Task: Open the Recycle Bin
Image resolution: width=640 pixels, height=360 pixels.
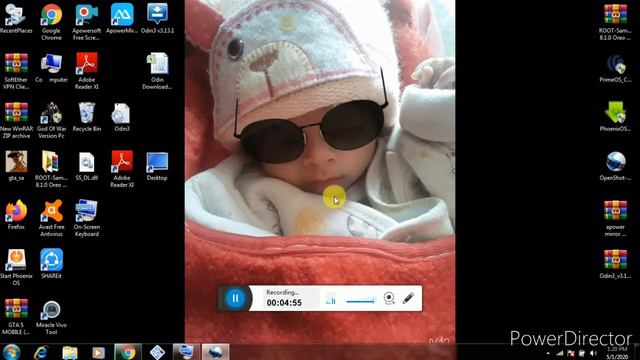Action: point(87,117)
